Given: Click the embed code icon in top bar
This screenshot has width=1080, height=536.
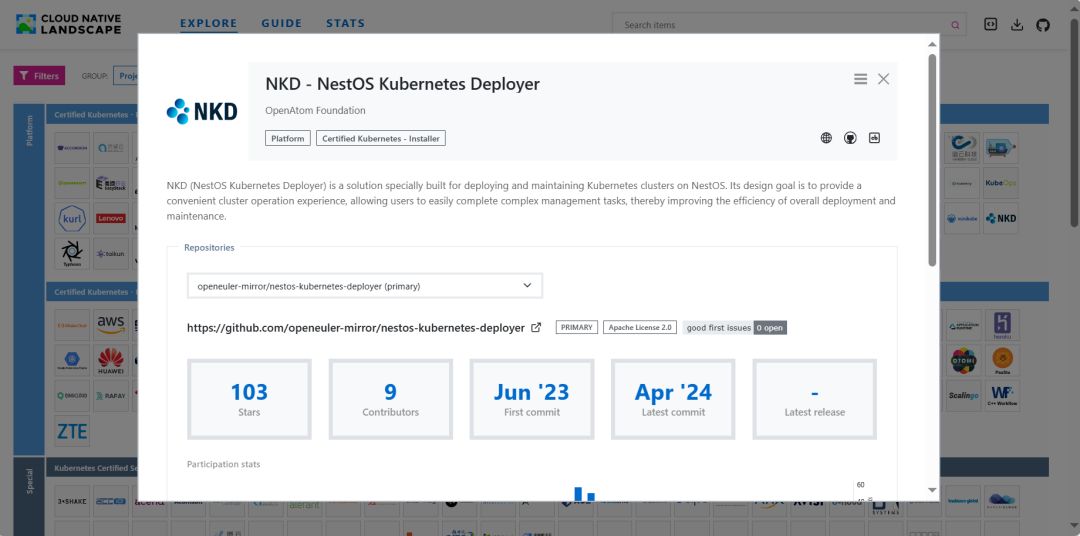Looking at the screenshot, I should pos(991,24).
